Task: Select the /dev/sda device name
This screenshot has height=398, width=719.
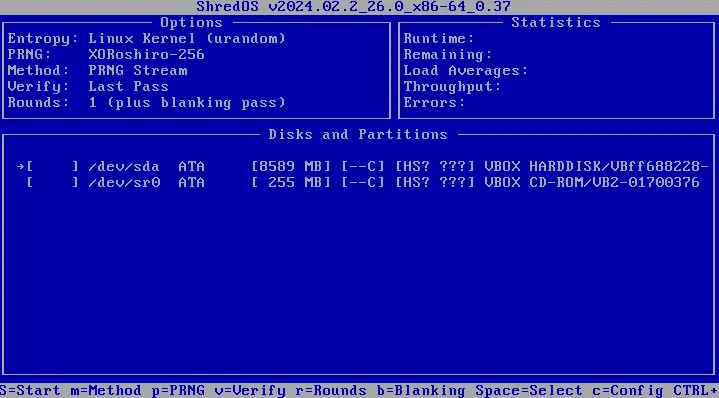Action: (124, 166)
